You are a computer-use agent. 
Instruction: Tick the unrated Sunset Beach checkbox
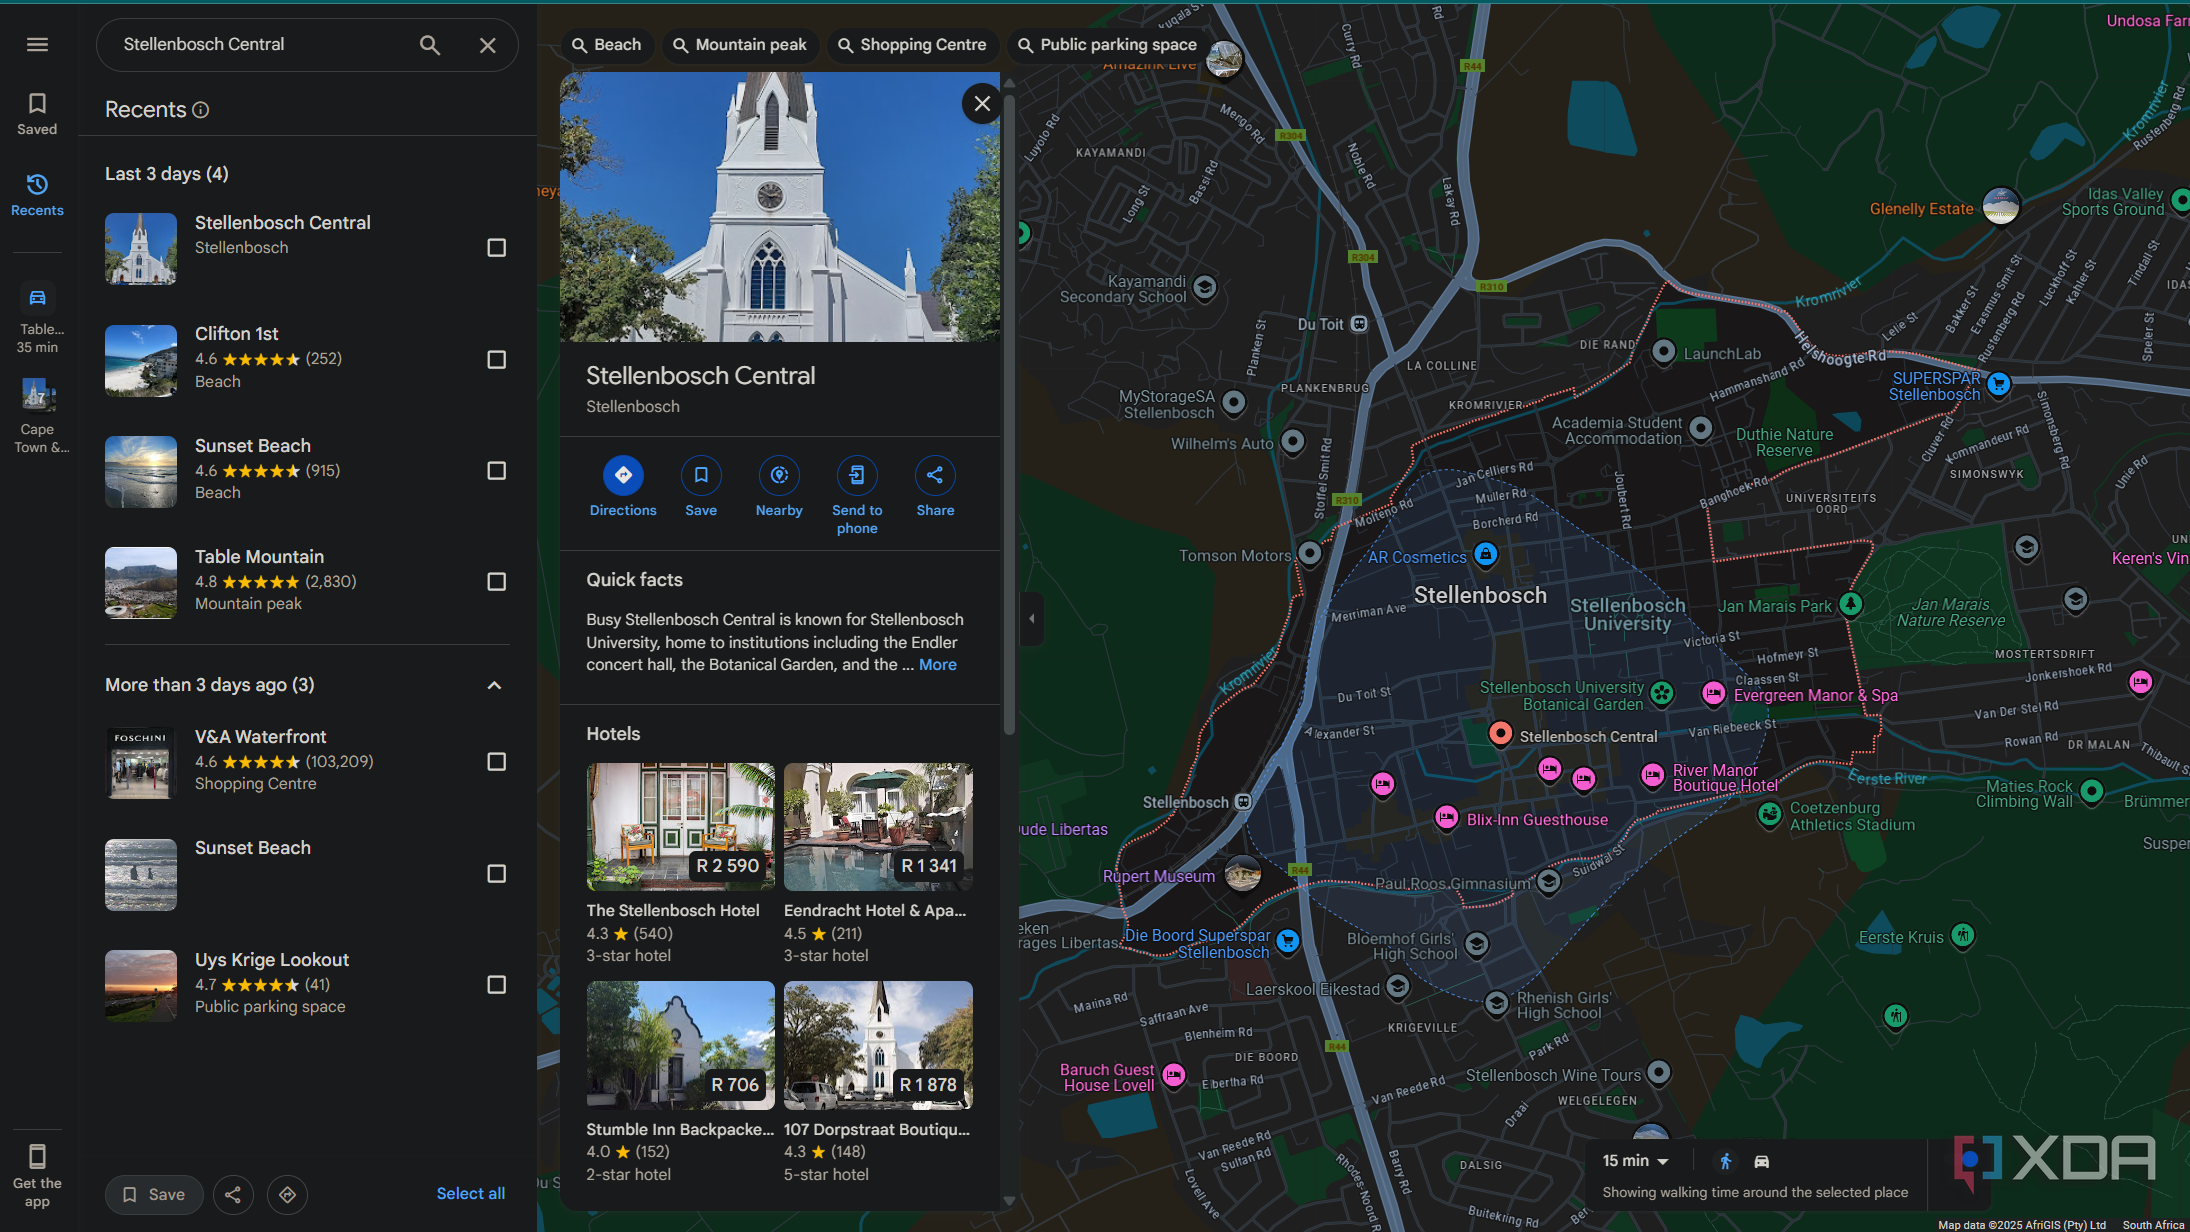pyautogui.click(x=496, y=874)
